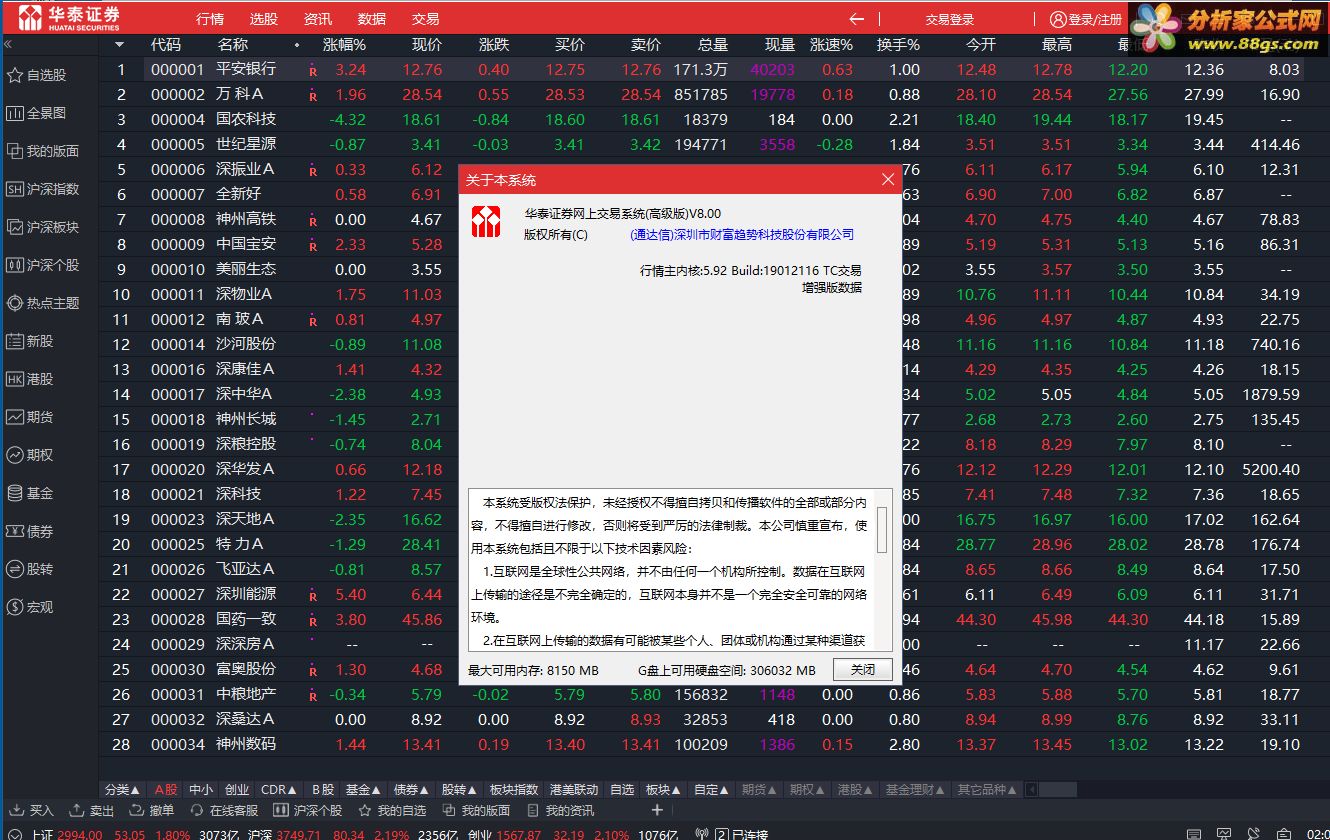Select stock row 平安银行
Screen dimensions: 1330x840
pyautogui.click(x=704, y=70)
